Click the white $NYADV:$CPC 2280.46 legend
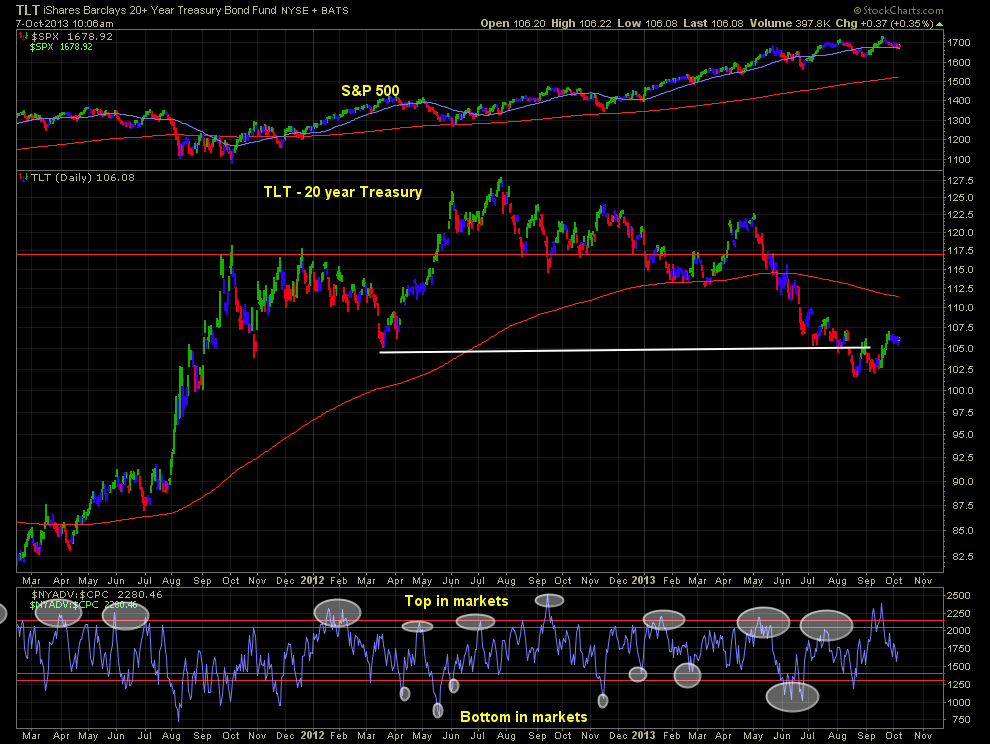990x744 pixels. click(97, 594)
